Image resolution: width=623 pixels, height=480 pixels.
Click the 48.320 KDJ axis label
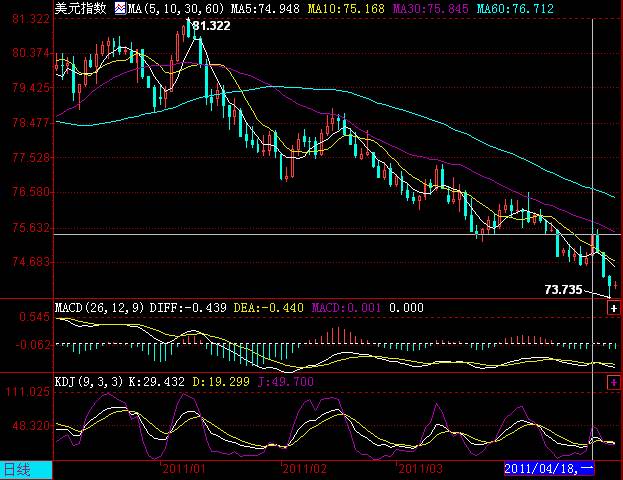point(31,426)
